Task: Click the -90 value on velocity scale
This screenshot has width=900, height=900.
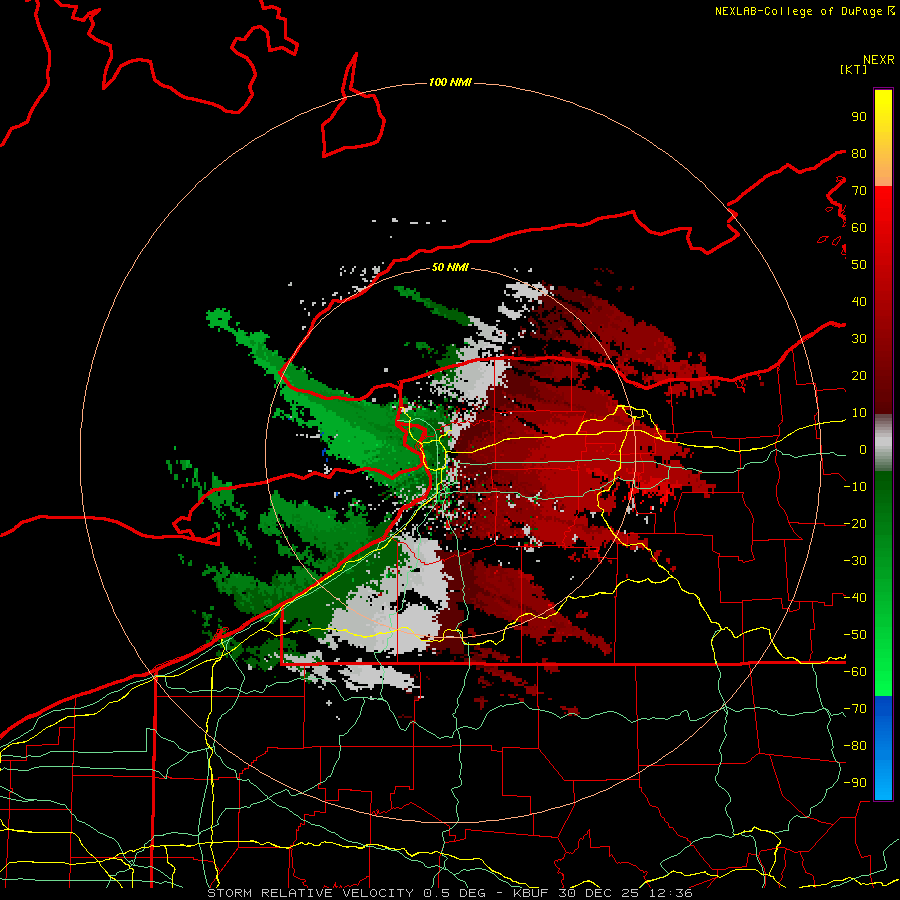Action: [855, 783]
